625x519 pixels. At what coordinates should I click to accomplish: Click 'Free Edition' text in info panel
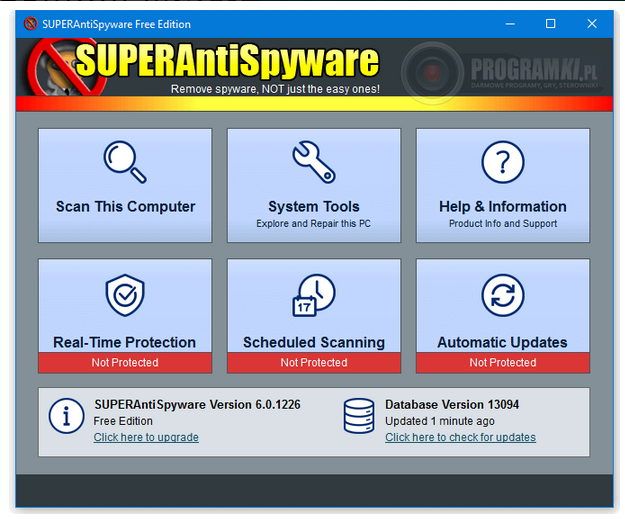(x=123, y=421)
